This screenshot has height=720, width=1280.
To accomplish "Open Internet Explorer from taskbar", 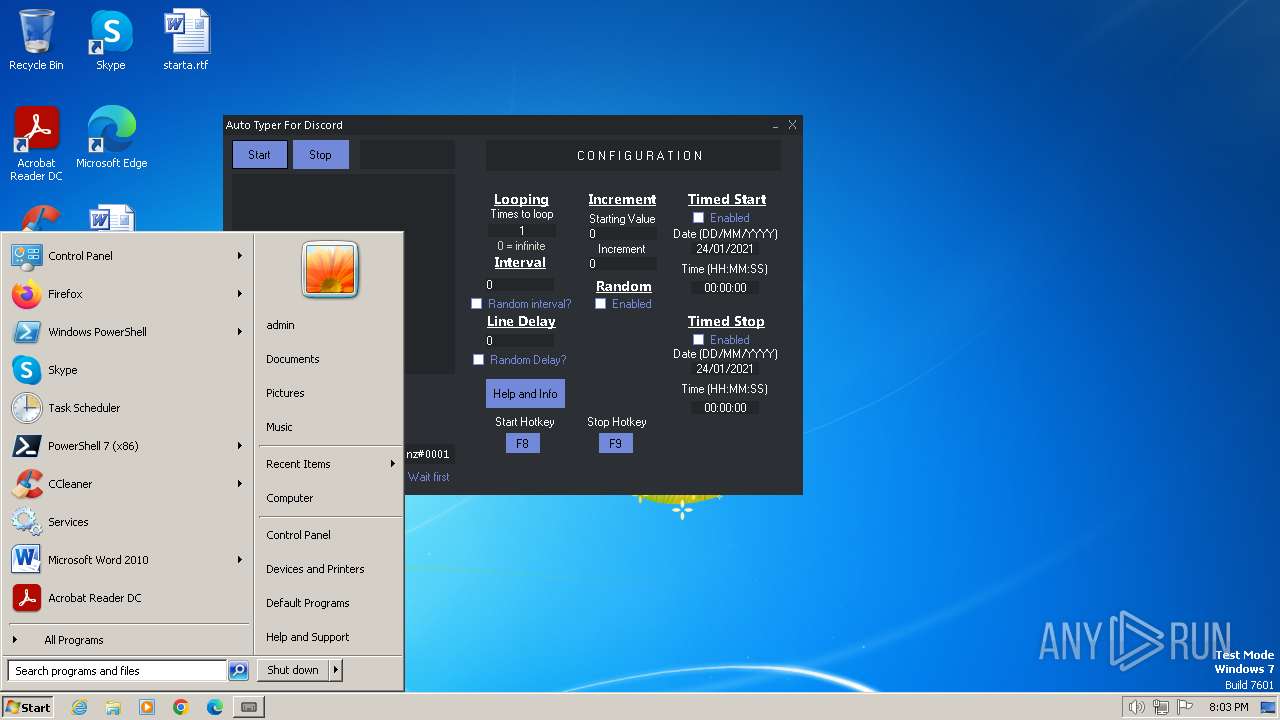I will tap(79, 707).
